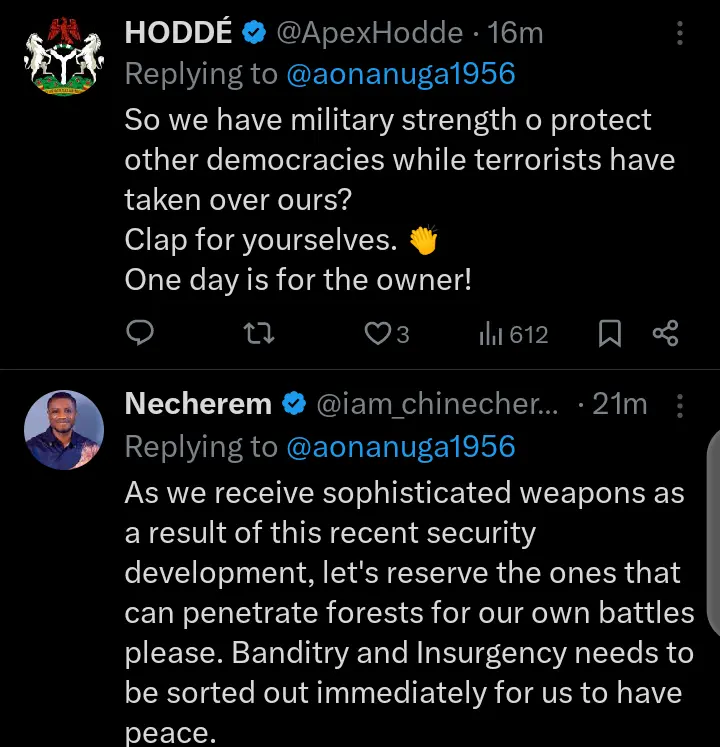Retweet HODDÉ's post

click(x=259, y=334)
